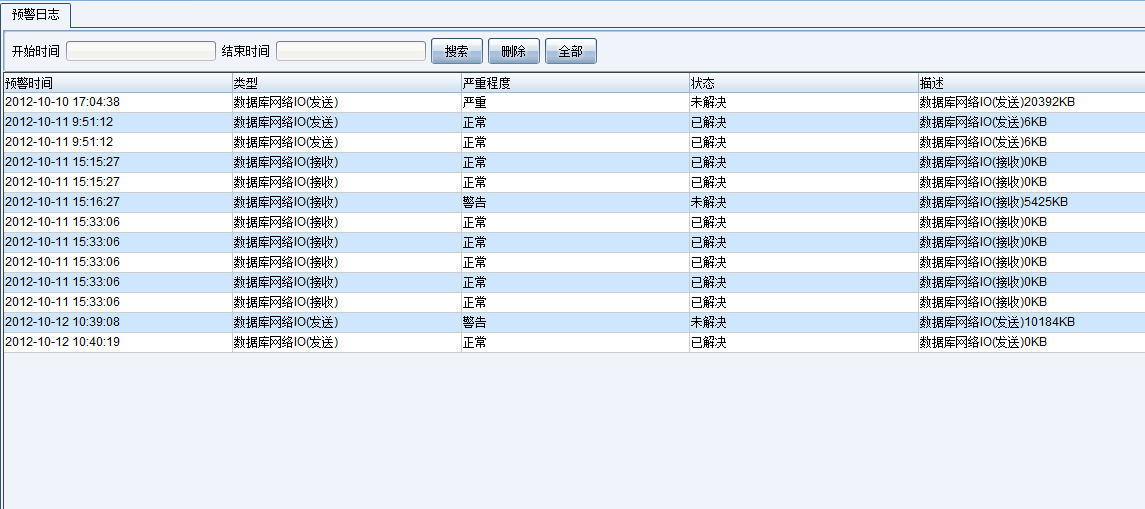This screenshot has height=509, width=1145.
Task: Click the 严重程度 column header
Action: (x=574, y=83)
